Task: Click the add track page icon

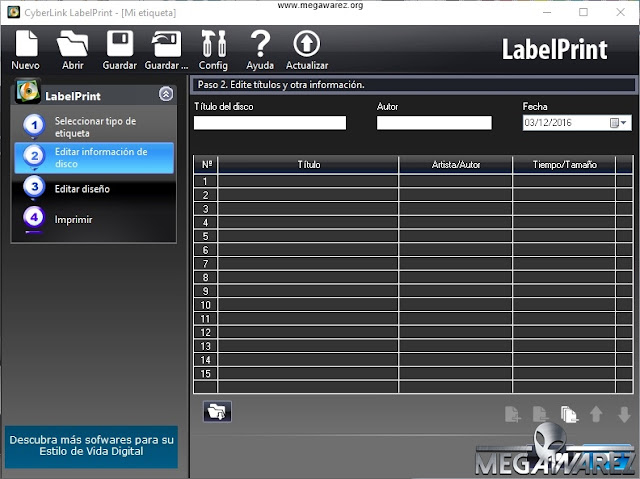Action: tap(513, 415)
